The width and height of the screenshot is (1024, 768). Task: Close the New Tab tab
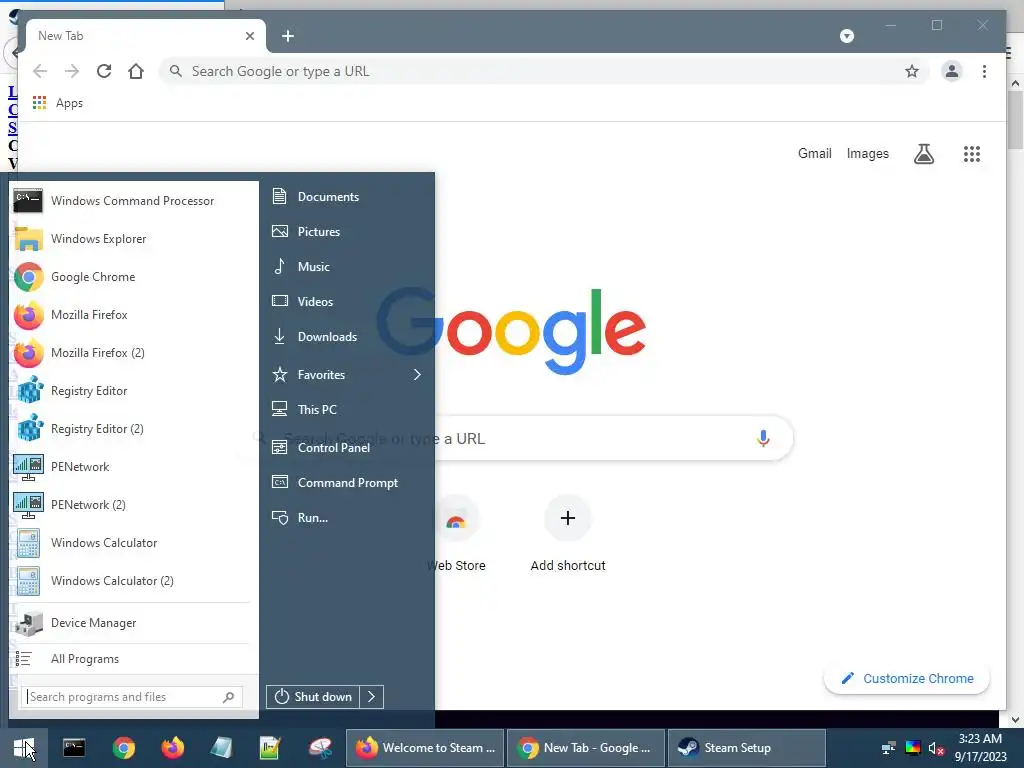[249, 36]
